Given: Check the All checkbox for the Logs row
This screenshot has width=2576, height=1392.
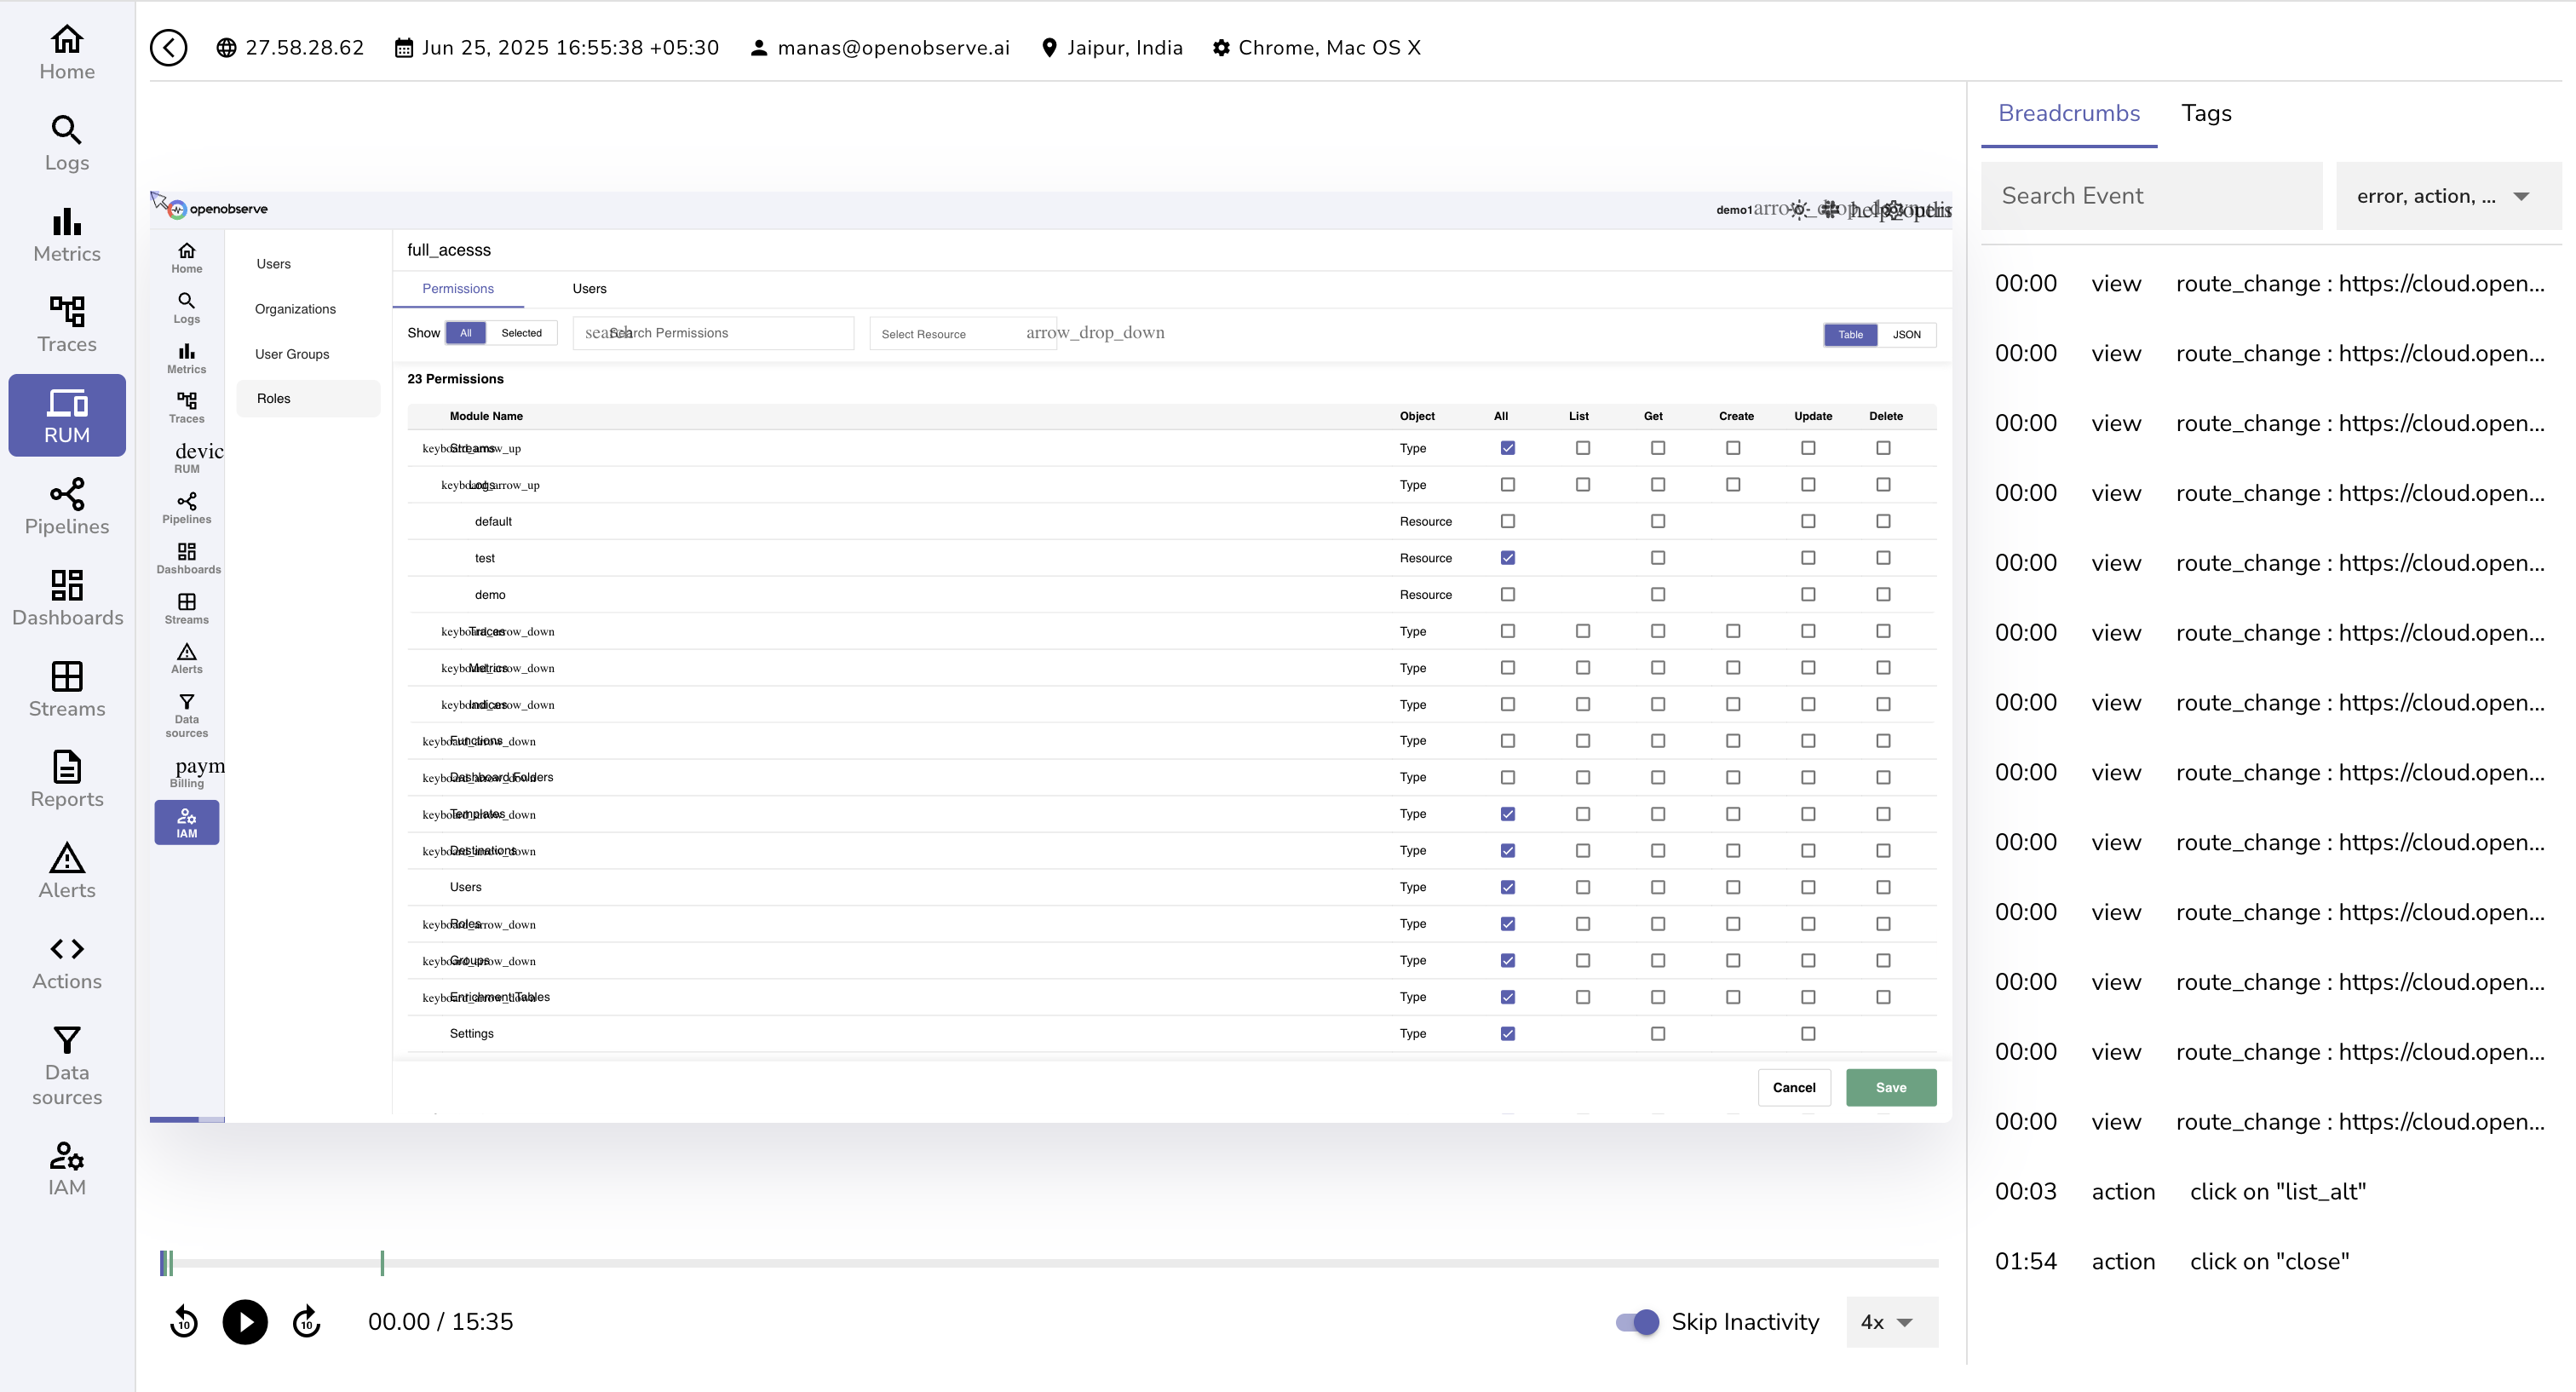Looking at the screenshot, I should click(1508, 485).
